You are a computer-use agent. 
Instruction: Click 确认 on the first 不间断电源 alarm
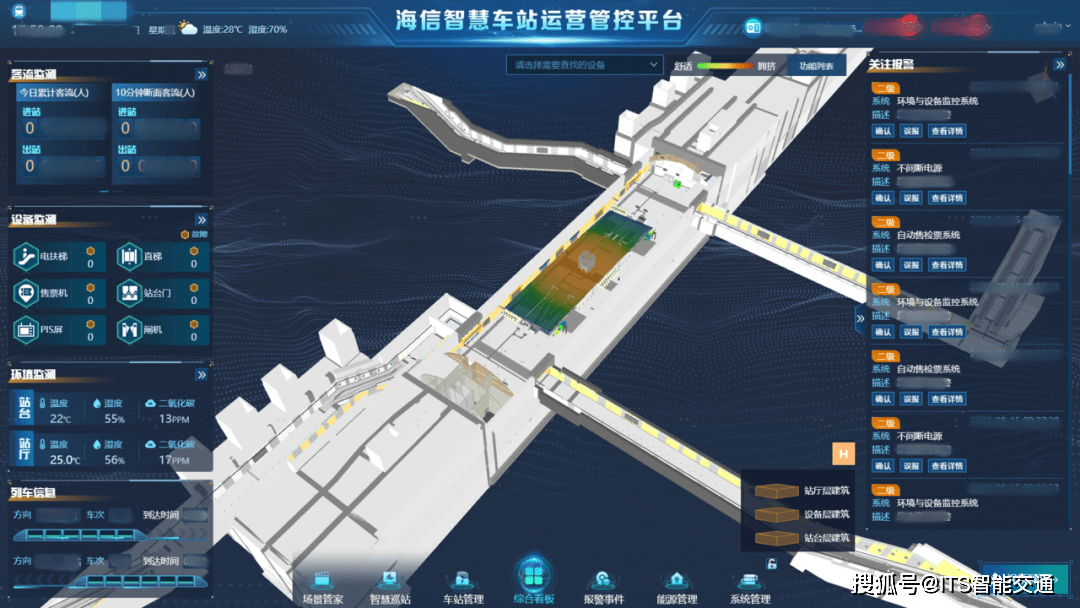882,198
